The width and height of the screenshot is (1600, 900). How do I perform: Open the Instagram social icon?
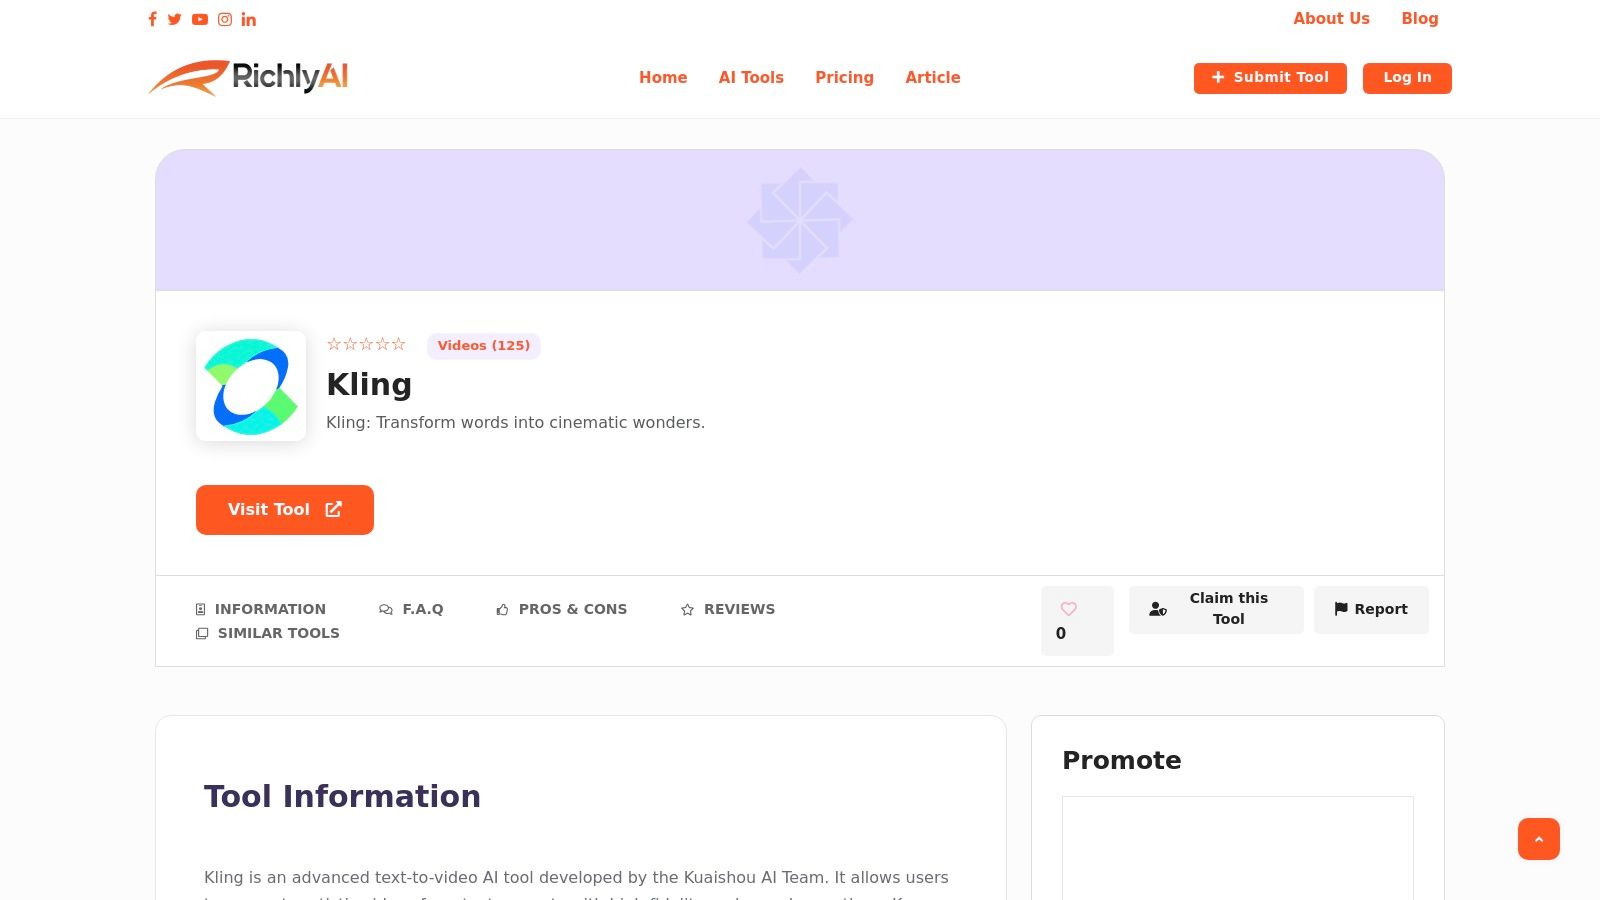click(x=225, y=19)
